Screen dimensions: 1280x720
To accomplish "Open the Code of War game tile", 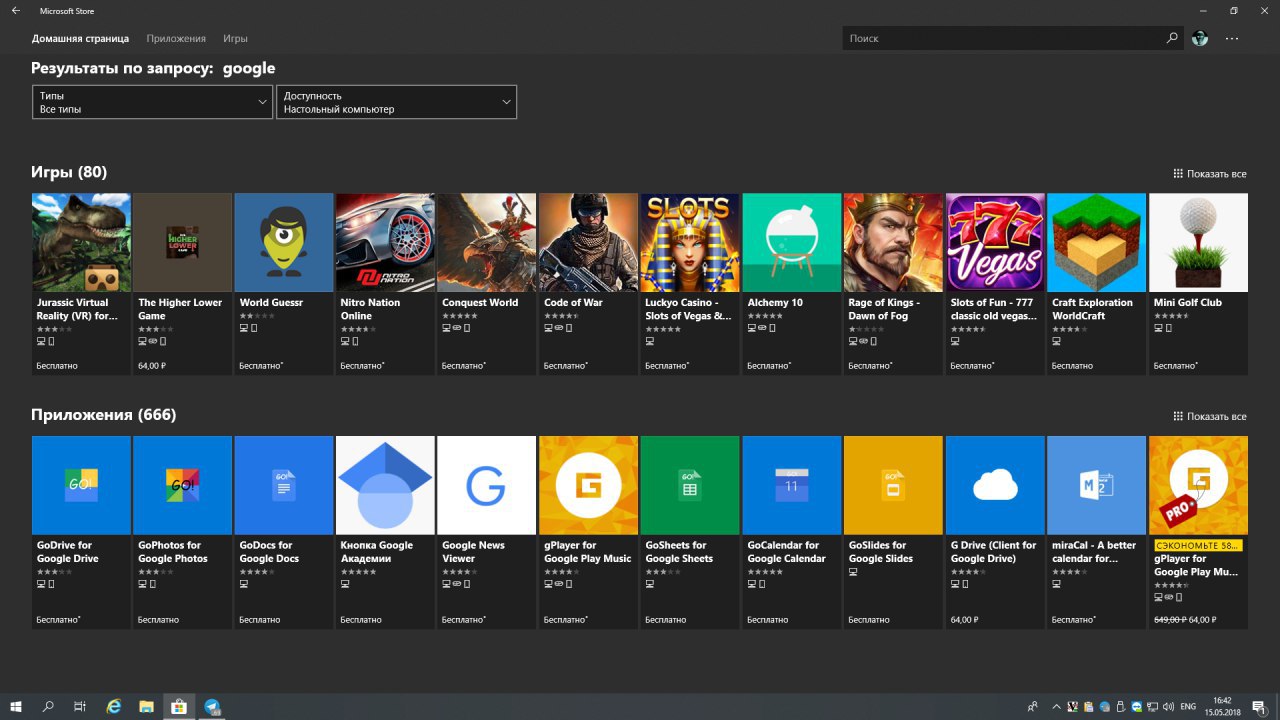I will (x=589, y=284).
